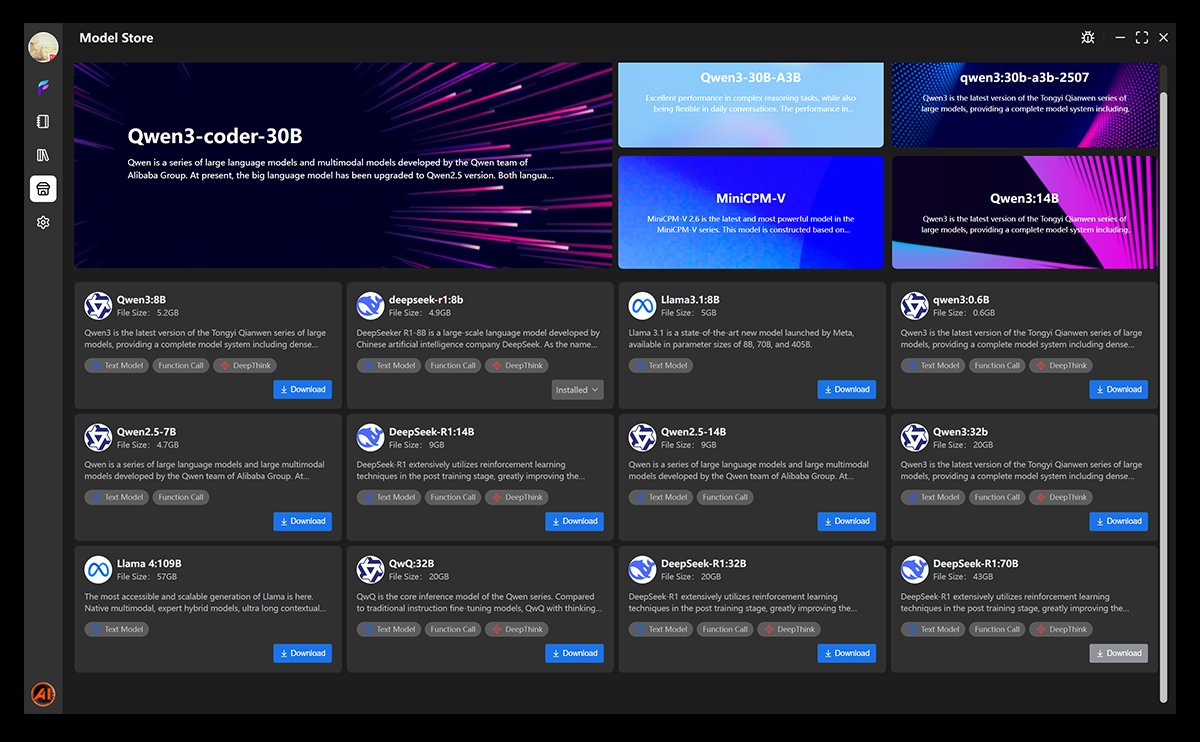Click the DeepSeek-R1:32B model logo
Screen dimensions: 1200x742
tap(642, 569)
